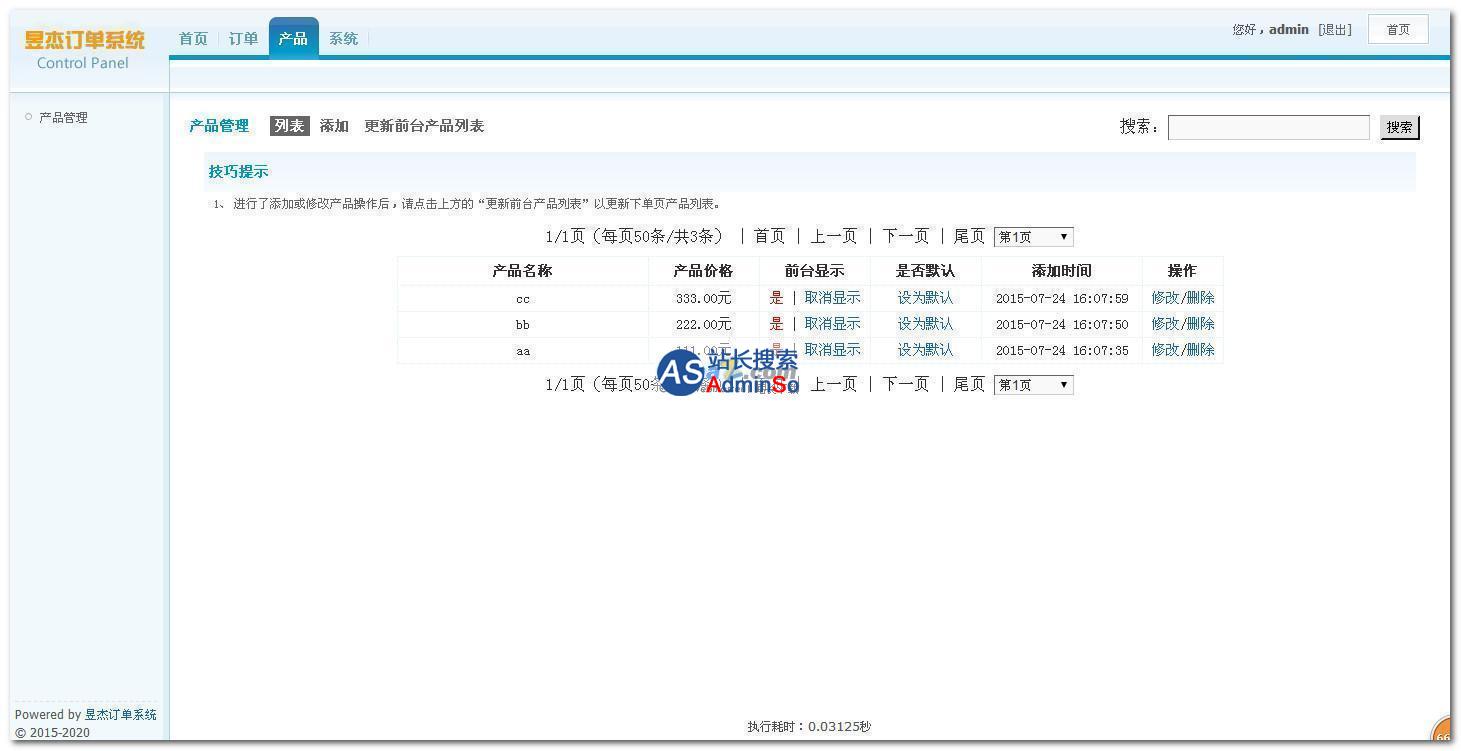Select price 333.00元
This screenshot has height=751, width=1461.
[703, 298]
